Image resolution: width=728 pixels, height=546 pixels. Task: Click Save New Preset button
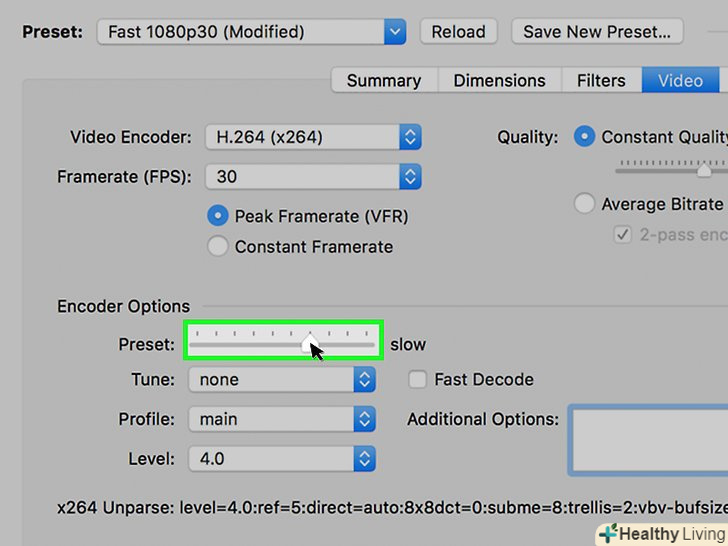tap(596, 31)
